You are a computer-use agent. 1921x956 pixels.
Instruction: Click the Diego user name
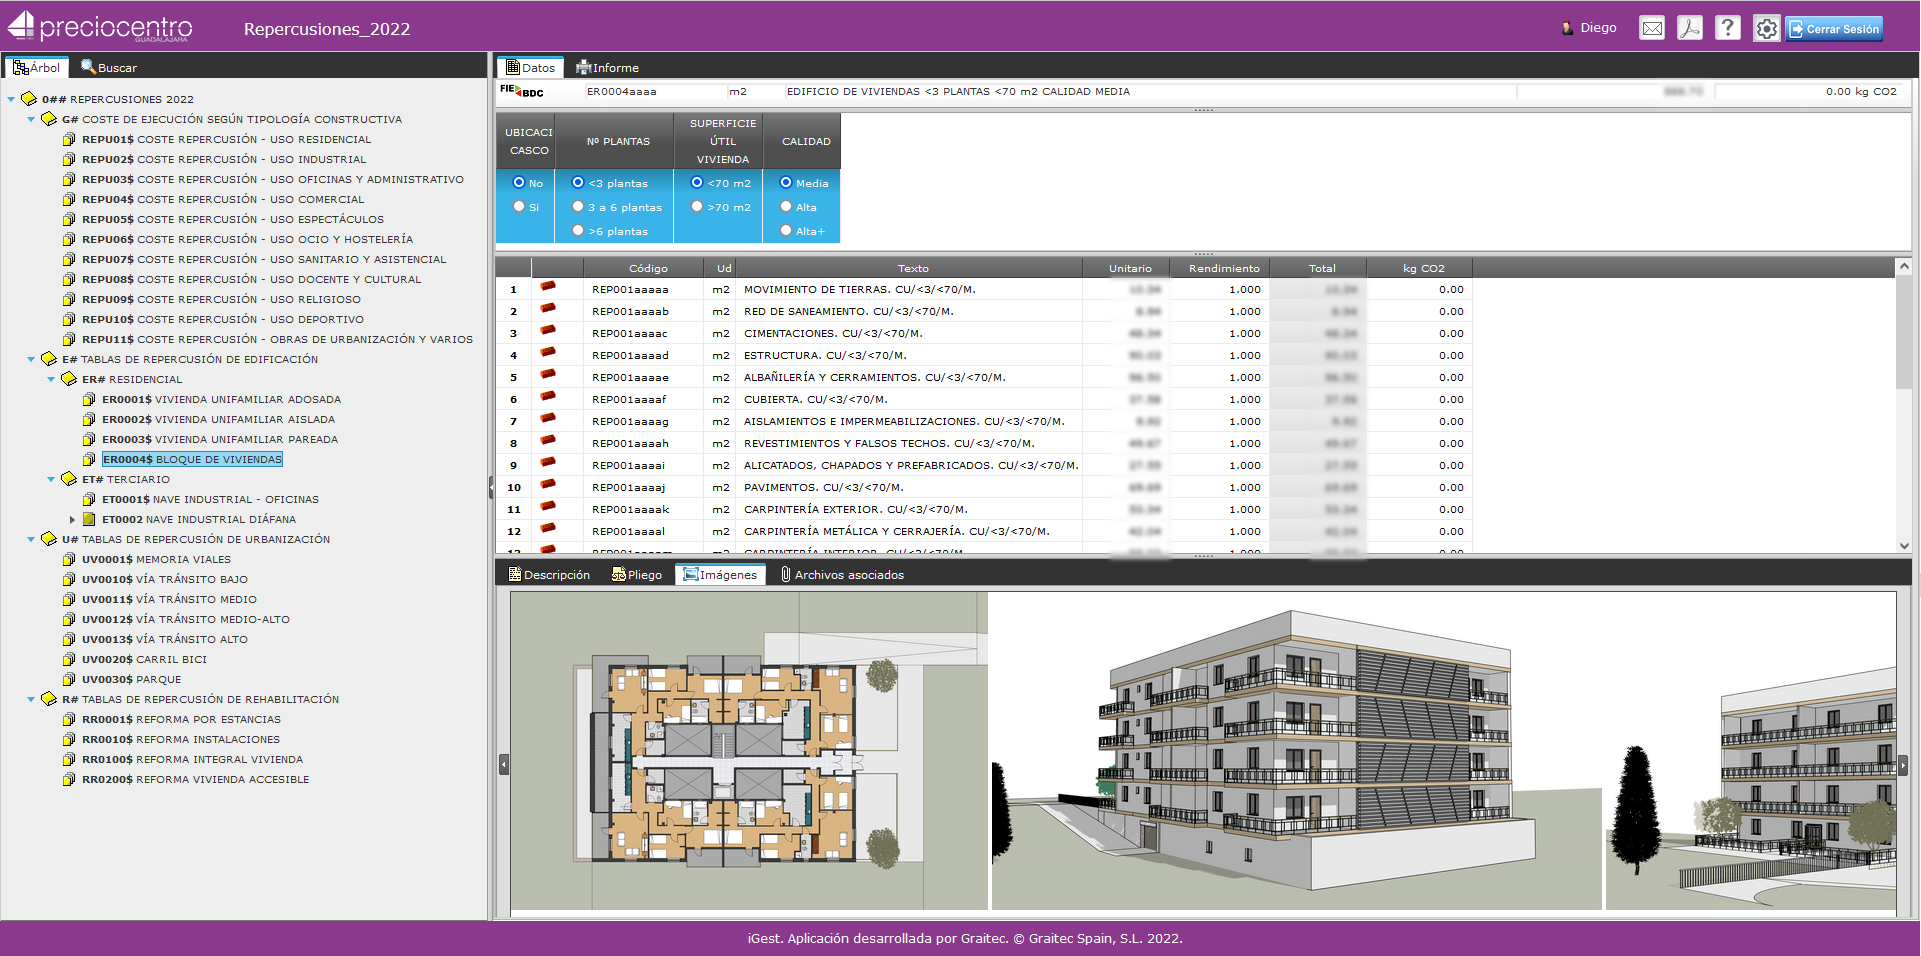point(1598,28)
